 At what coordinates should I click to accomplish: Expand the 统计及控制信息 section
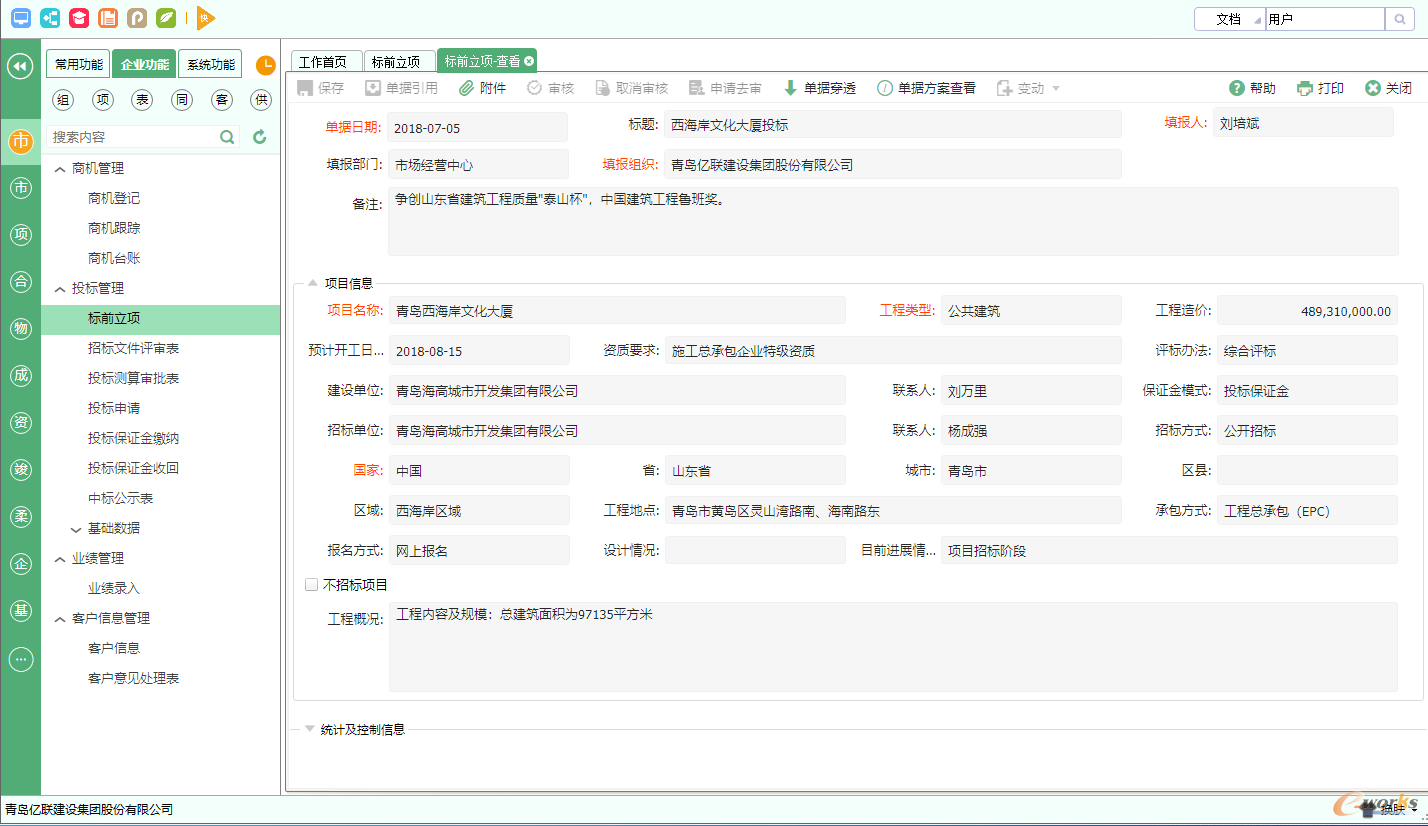pyautogui.click(x=309, y=729)
